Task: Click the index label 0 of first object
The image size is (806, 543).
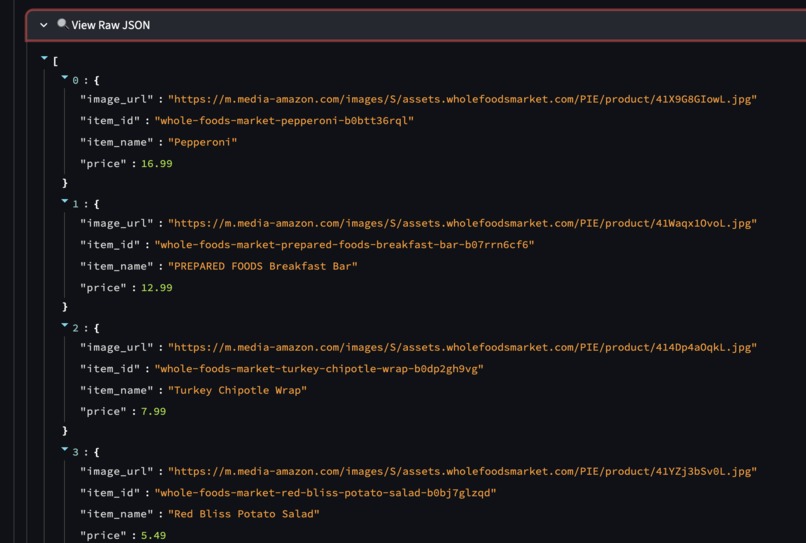Action: pos(75,80)
